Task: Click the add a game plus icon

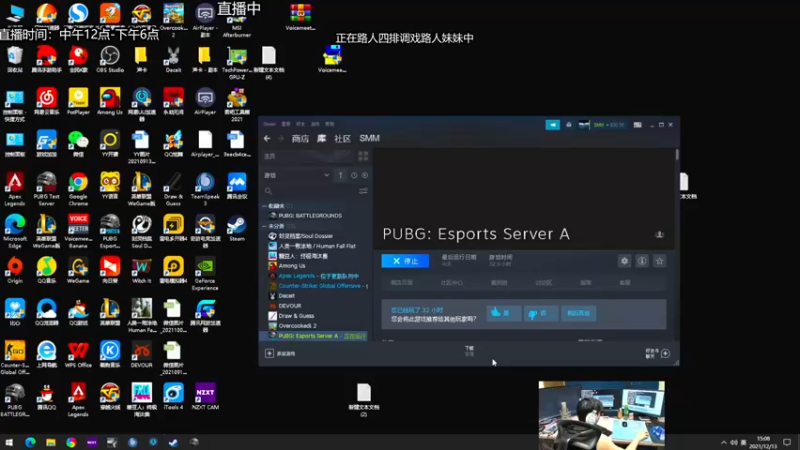Action: pyautogui.click(x=269, y=353)
